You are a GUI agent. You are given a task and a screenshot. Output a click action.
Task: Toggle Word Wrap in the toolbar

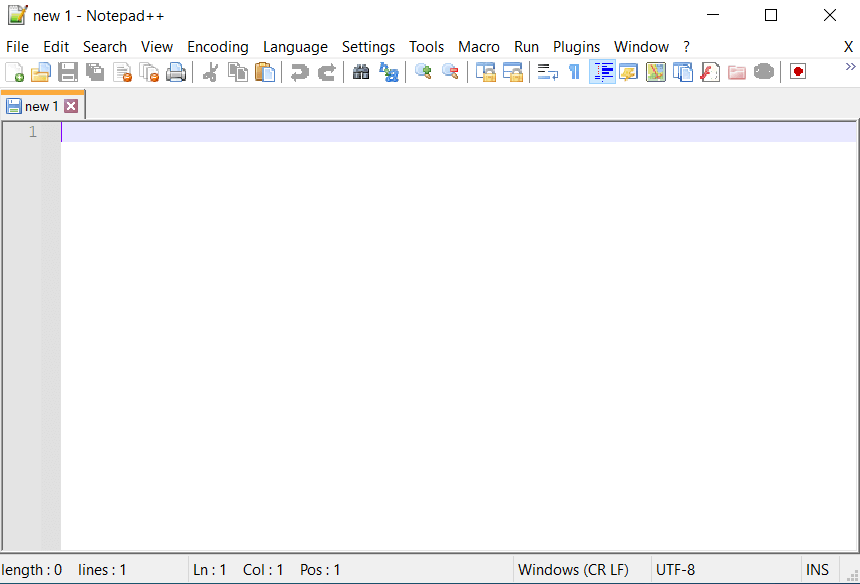[547, 72]
